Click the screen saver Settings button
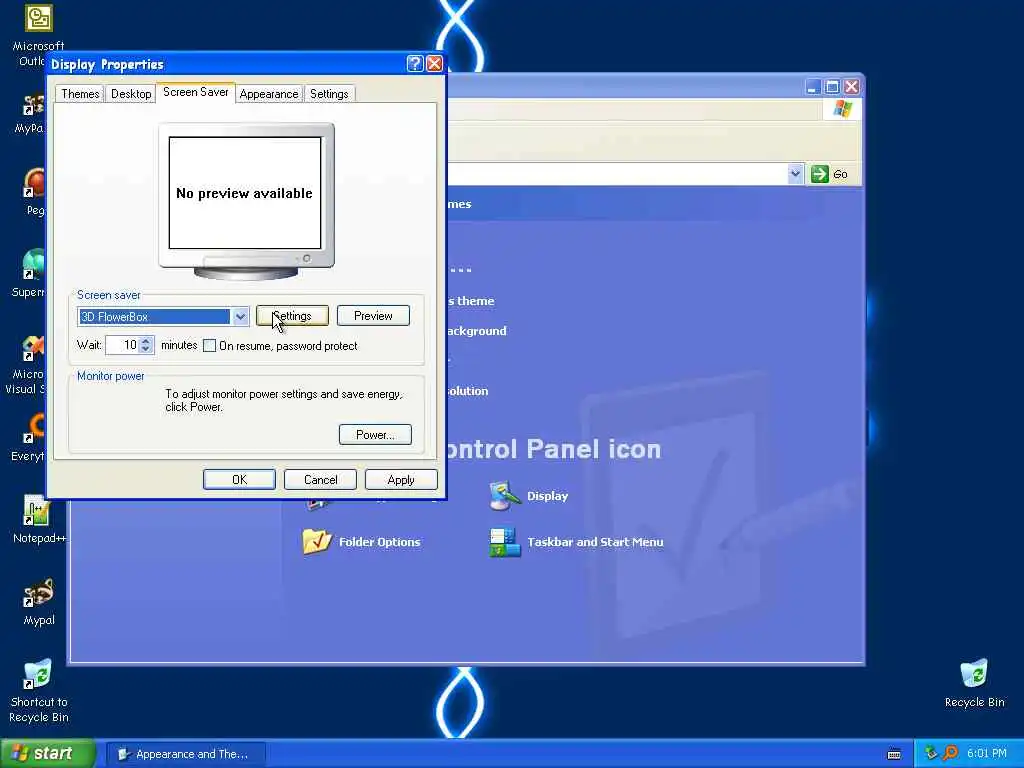This screenshot has width=1024, height=768. pyautogui.click(x=292, y=316)
